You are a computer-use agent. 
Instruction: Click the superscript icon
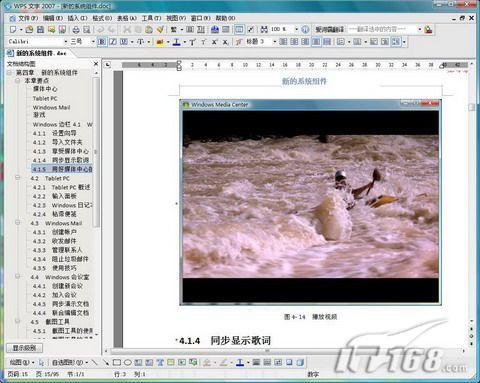(214, 42)
